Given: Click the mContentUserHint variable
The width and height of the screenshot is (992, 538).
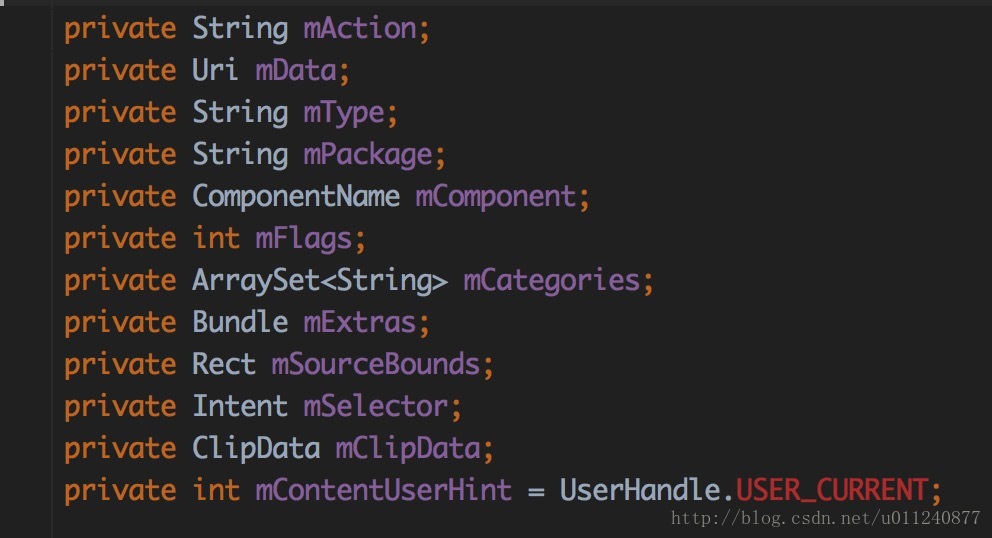Looking at the screenshot, I should coord(383,491).
